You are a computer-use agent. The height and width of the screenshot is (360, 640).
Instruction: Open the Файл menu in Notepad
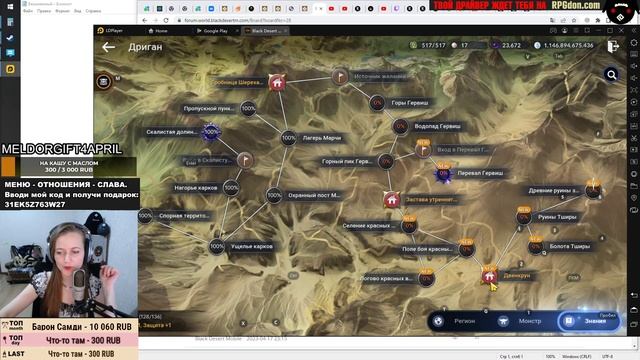point(28,11)
